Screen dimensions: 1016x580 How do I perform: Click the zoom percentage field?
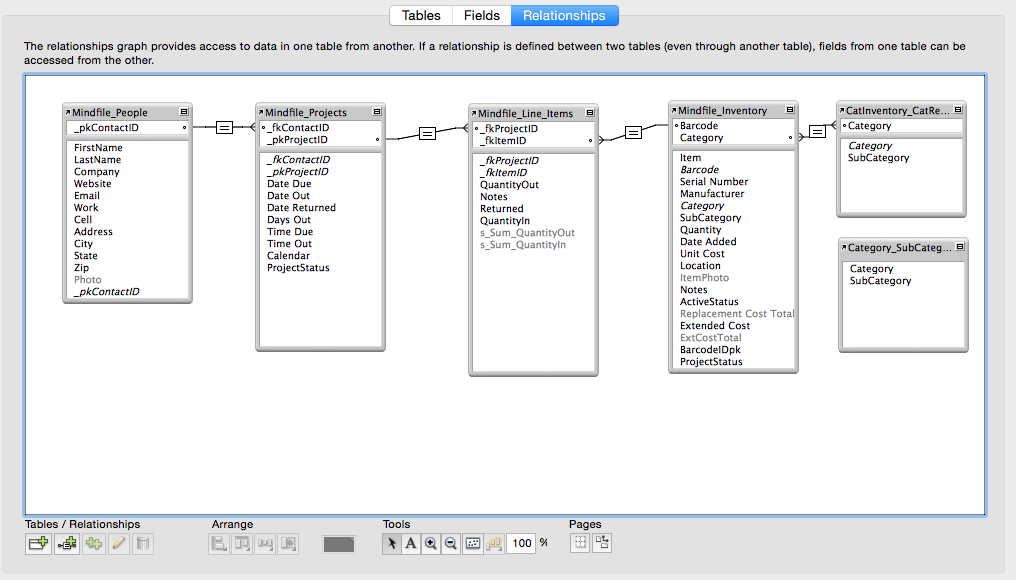pos(522,543)
